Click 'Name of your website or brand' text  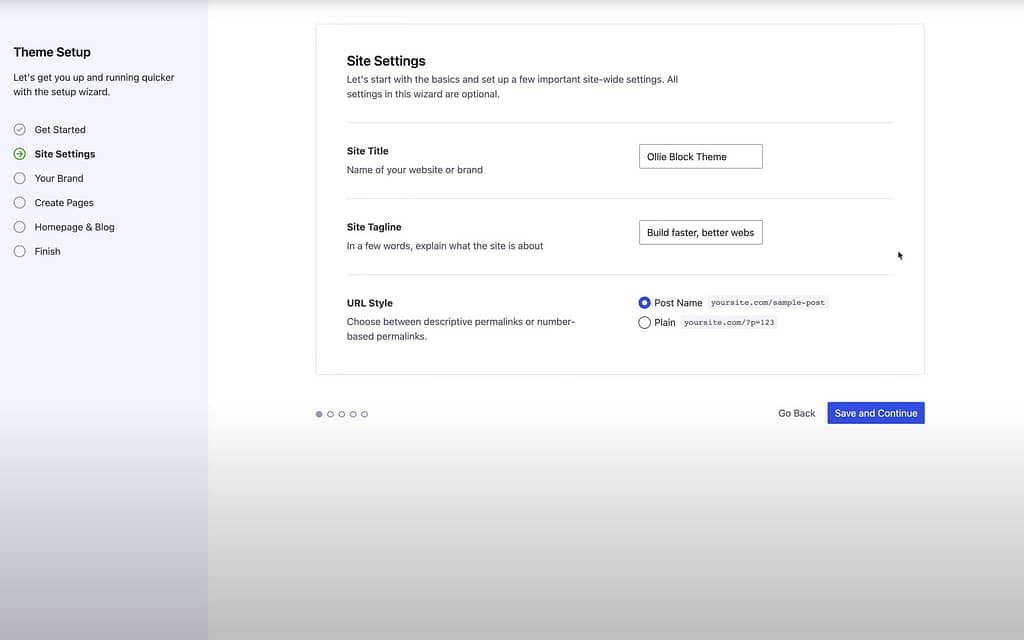pyautogui.click(x=415, y=170)
